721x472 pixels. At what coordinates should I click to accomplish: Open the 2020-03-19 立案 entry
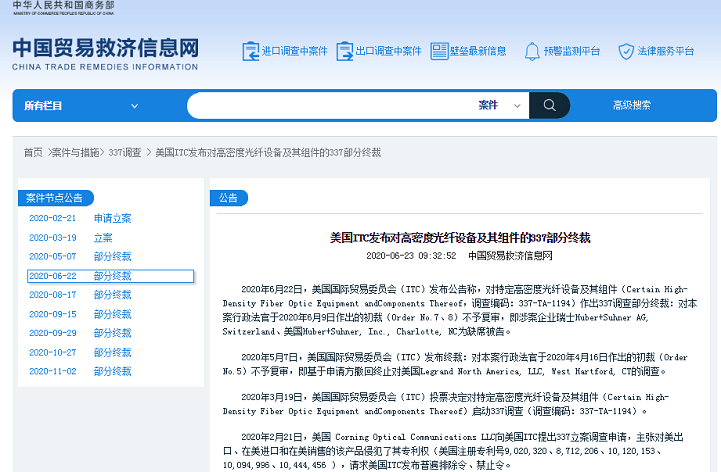pyautogui.click(x=71, y=238)
